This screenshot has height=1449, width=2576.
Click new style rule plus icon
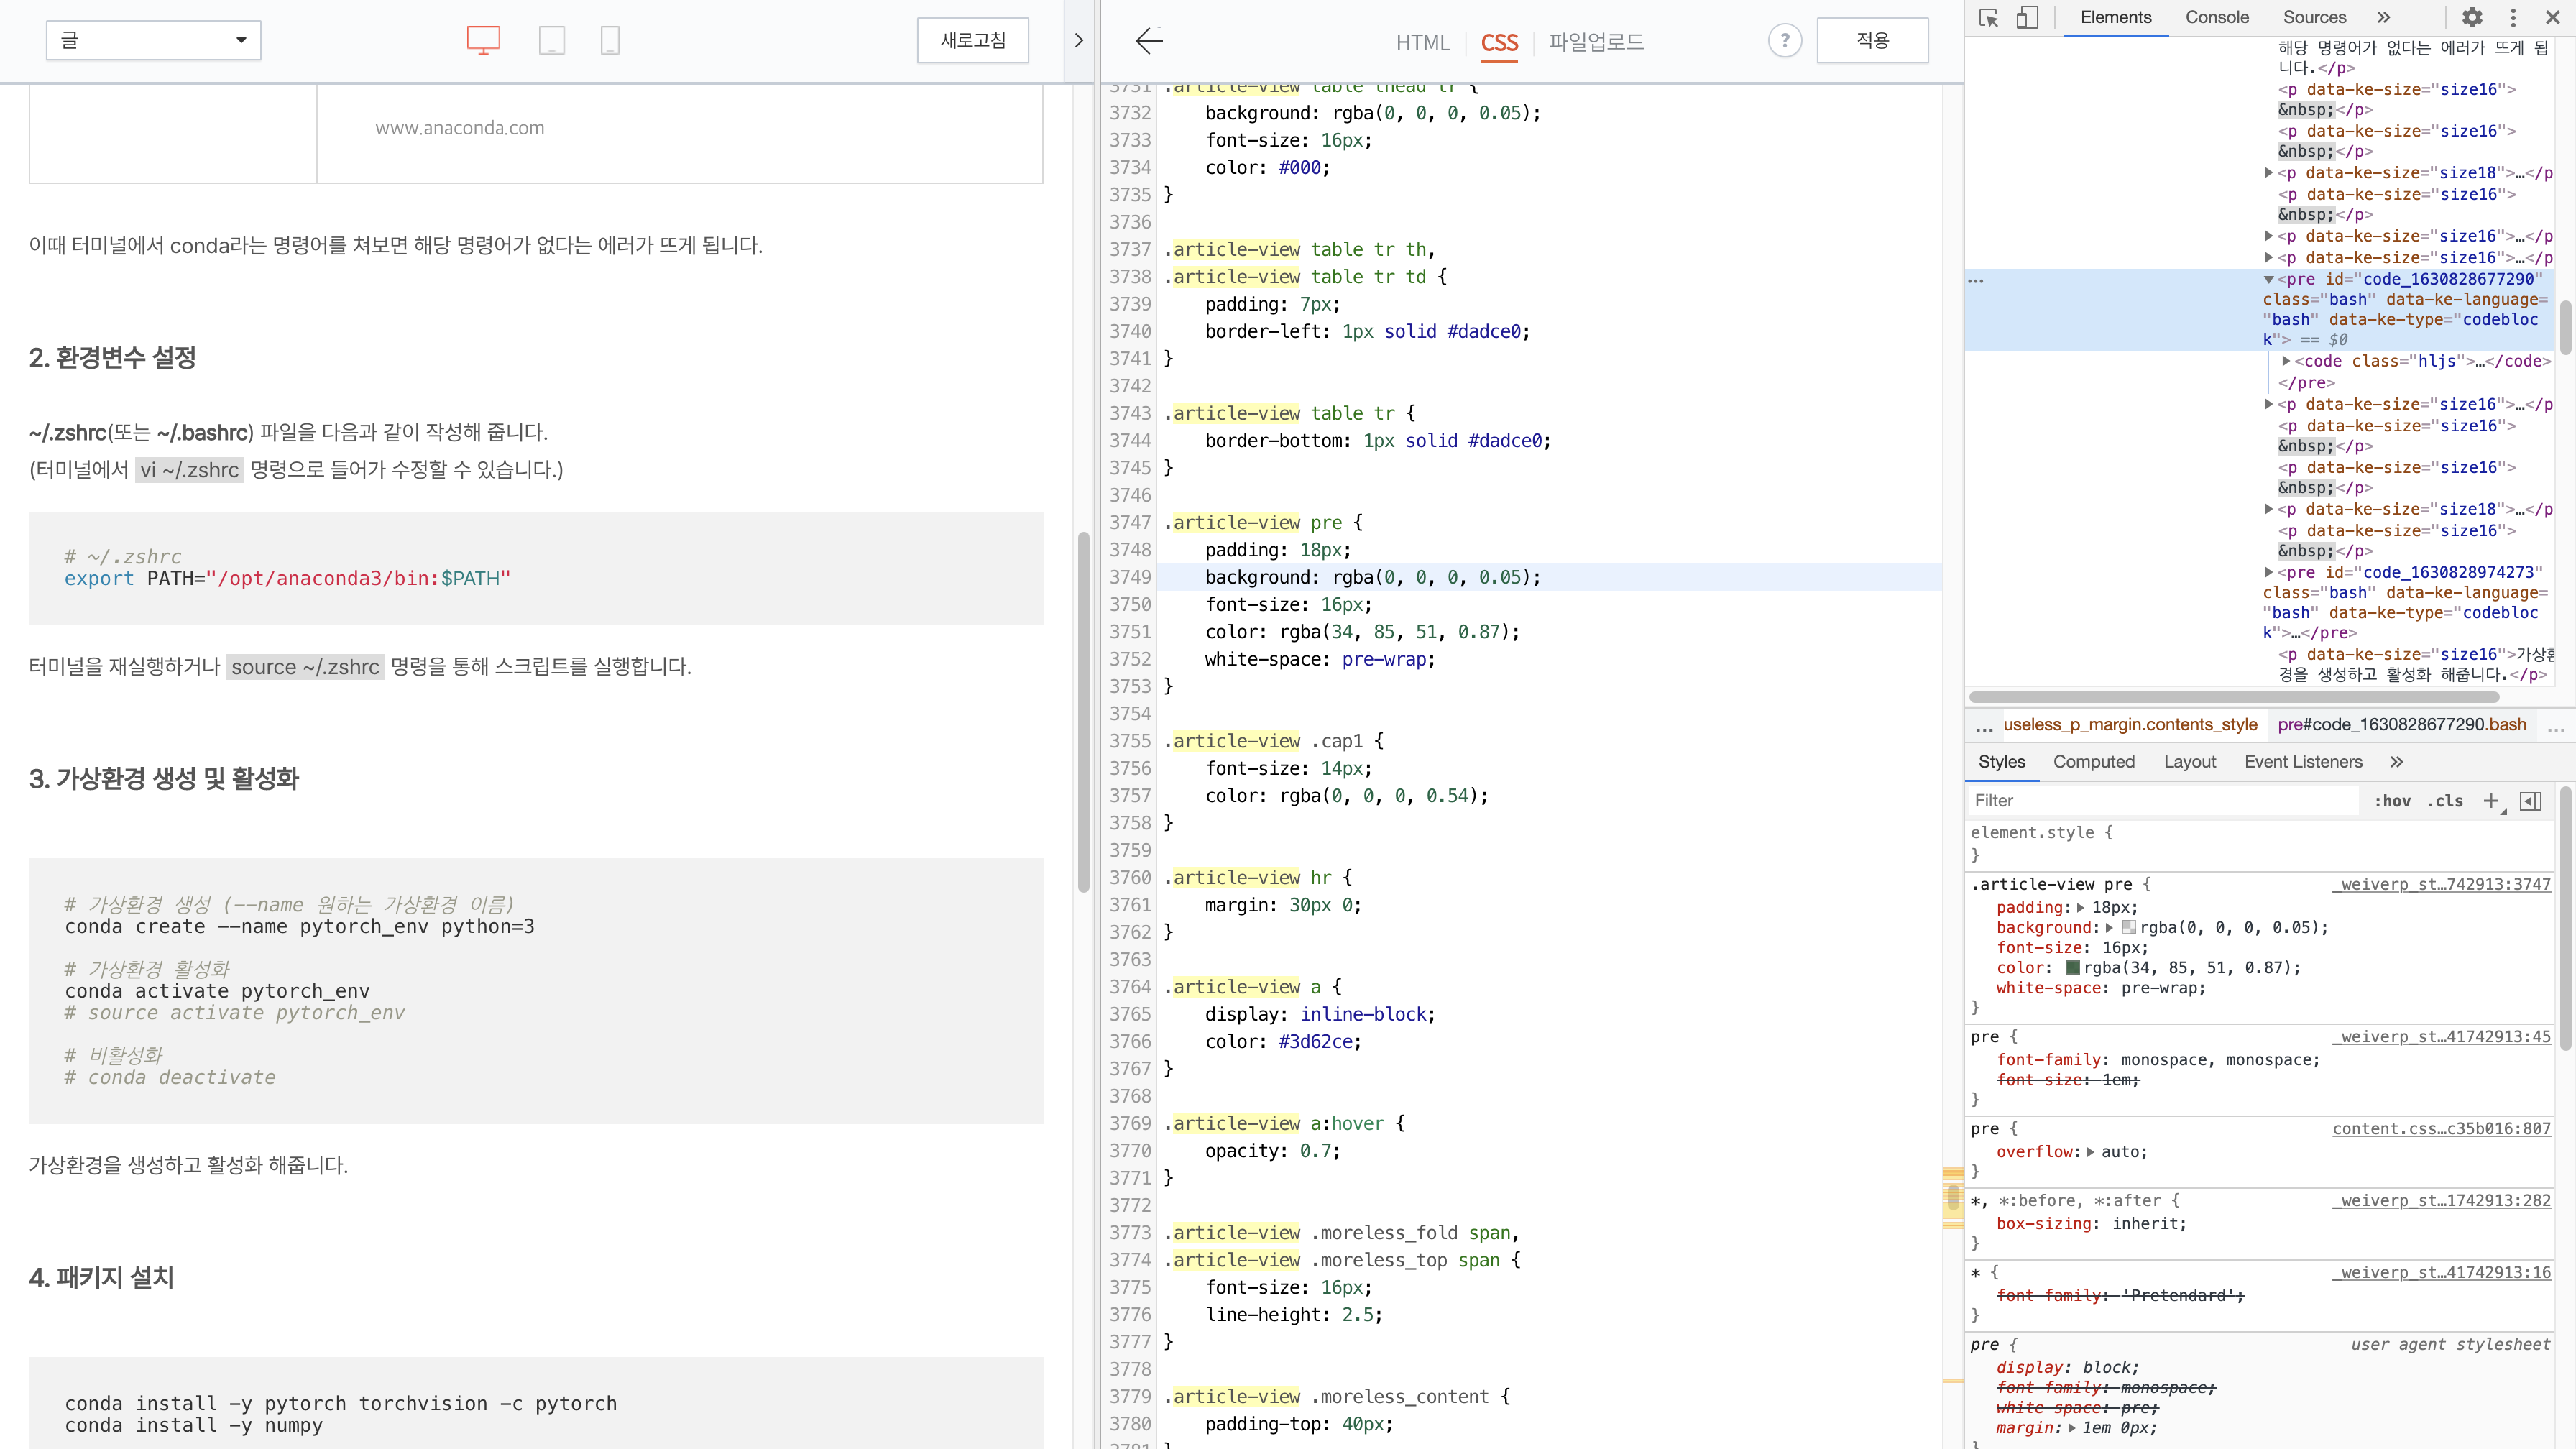[x=2491, y=801]
